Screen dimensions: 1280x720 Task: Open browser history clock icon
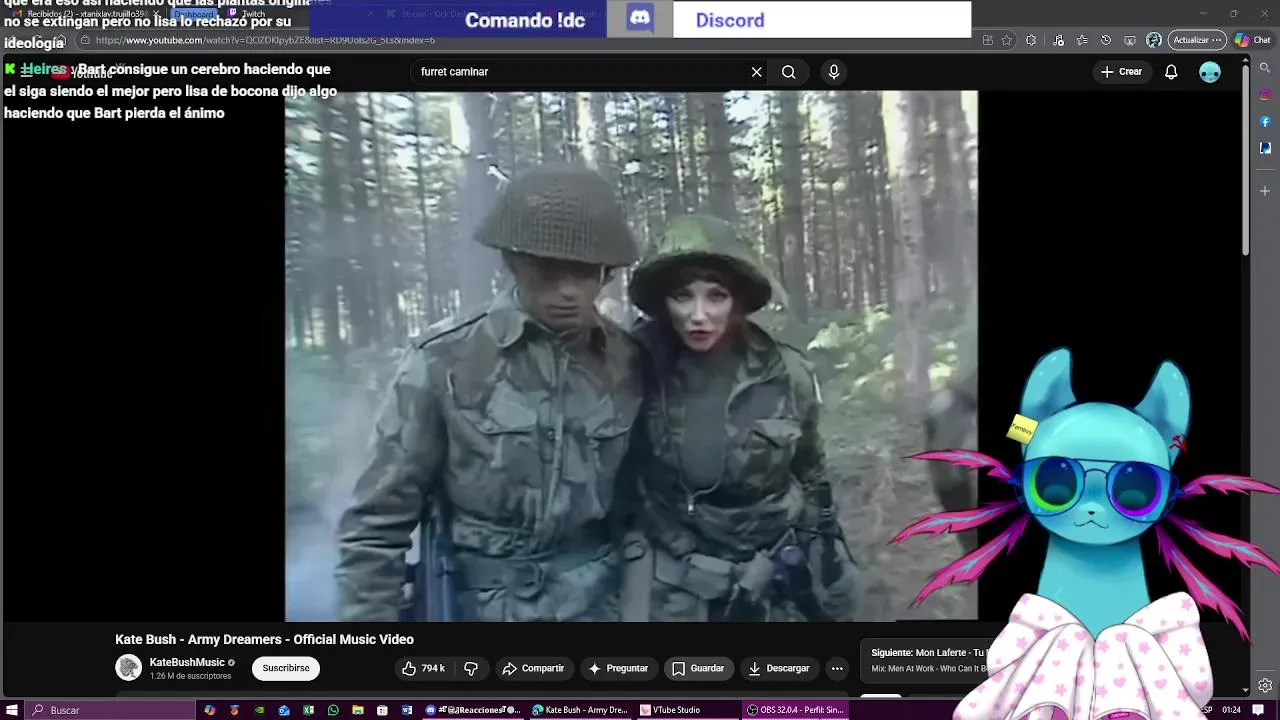pyautogui.click(x=1106, y=40)
